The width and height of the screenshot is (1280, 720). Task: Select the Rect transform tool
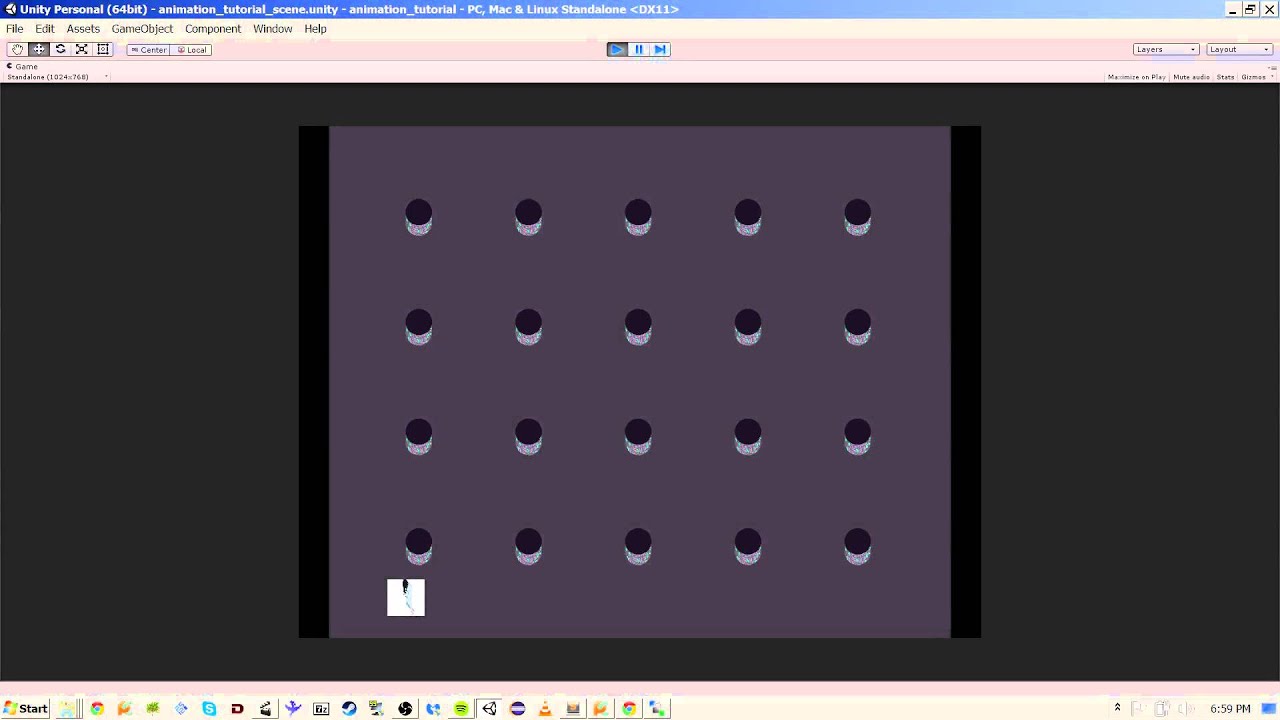[x=102, y=49]
